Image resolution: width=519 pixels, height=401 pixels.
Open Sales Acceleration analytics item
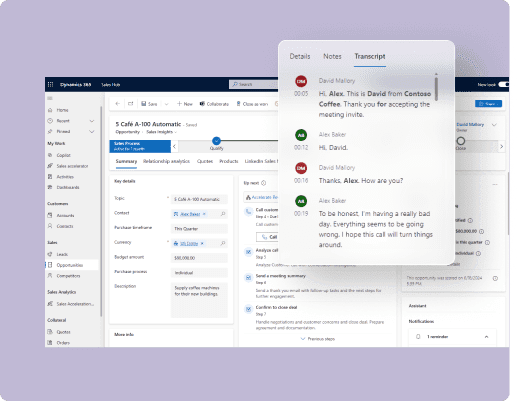75,304
